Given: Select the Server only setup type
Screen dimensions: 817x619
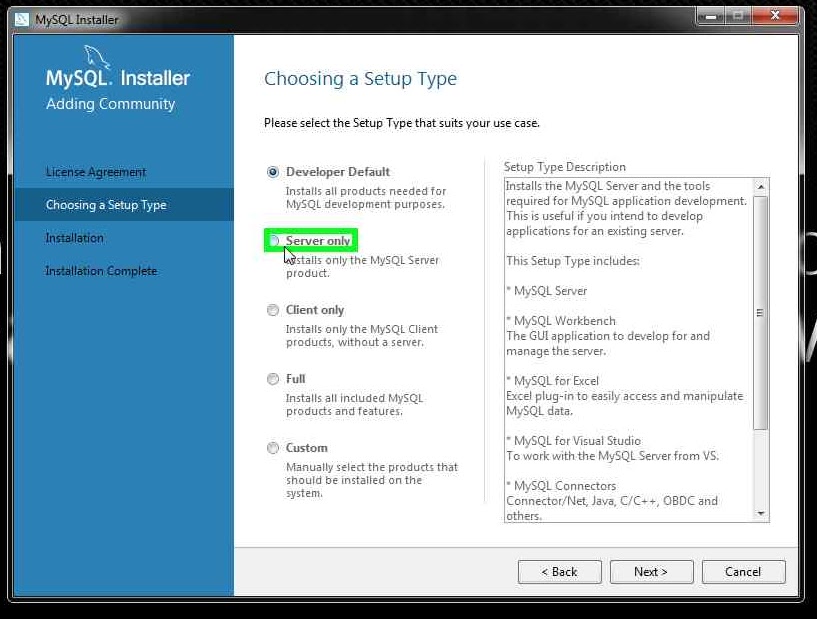Looking at the screenshot, I should (273, 240).
